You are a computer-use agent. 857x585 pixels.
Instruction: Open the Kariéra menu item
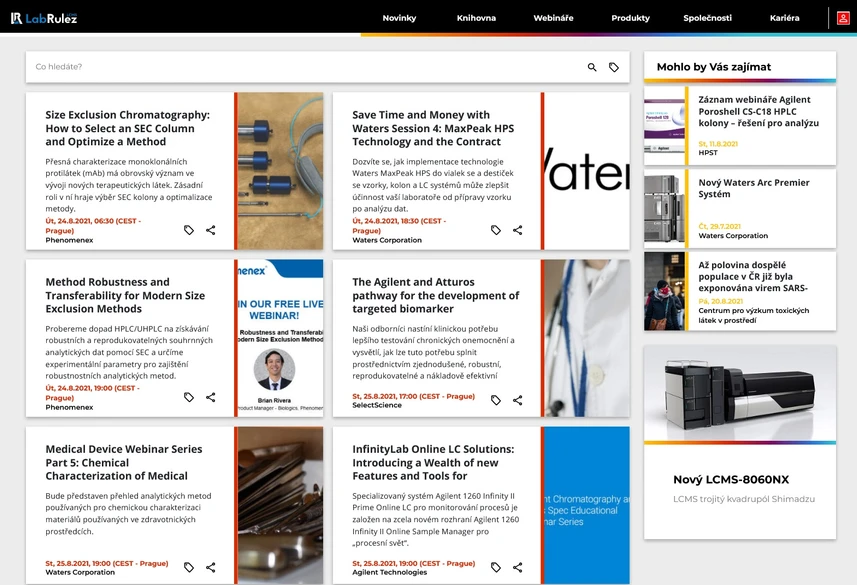(x=784, y=18)
